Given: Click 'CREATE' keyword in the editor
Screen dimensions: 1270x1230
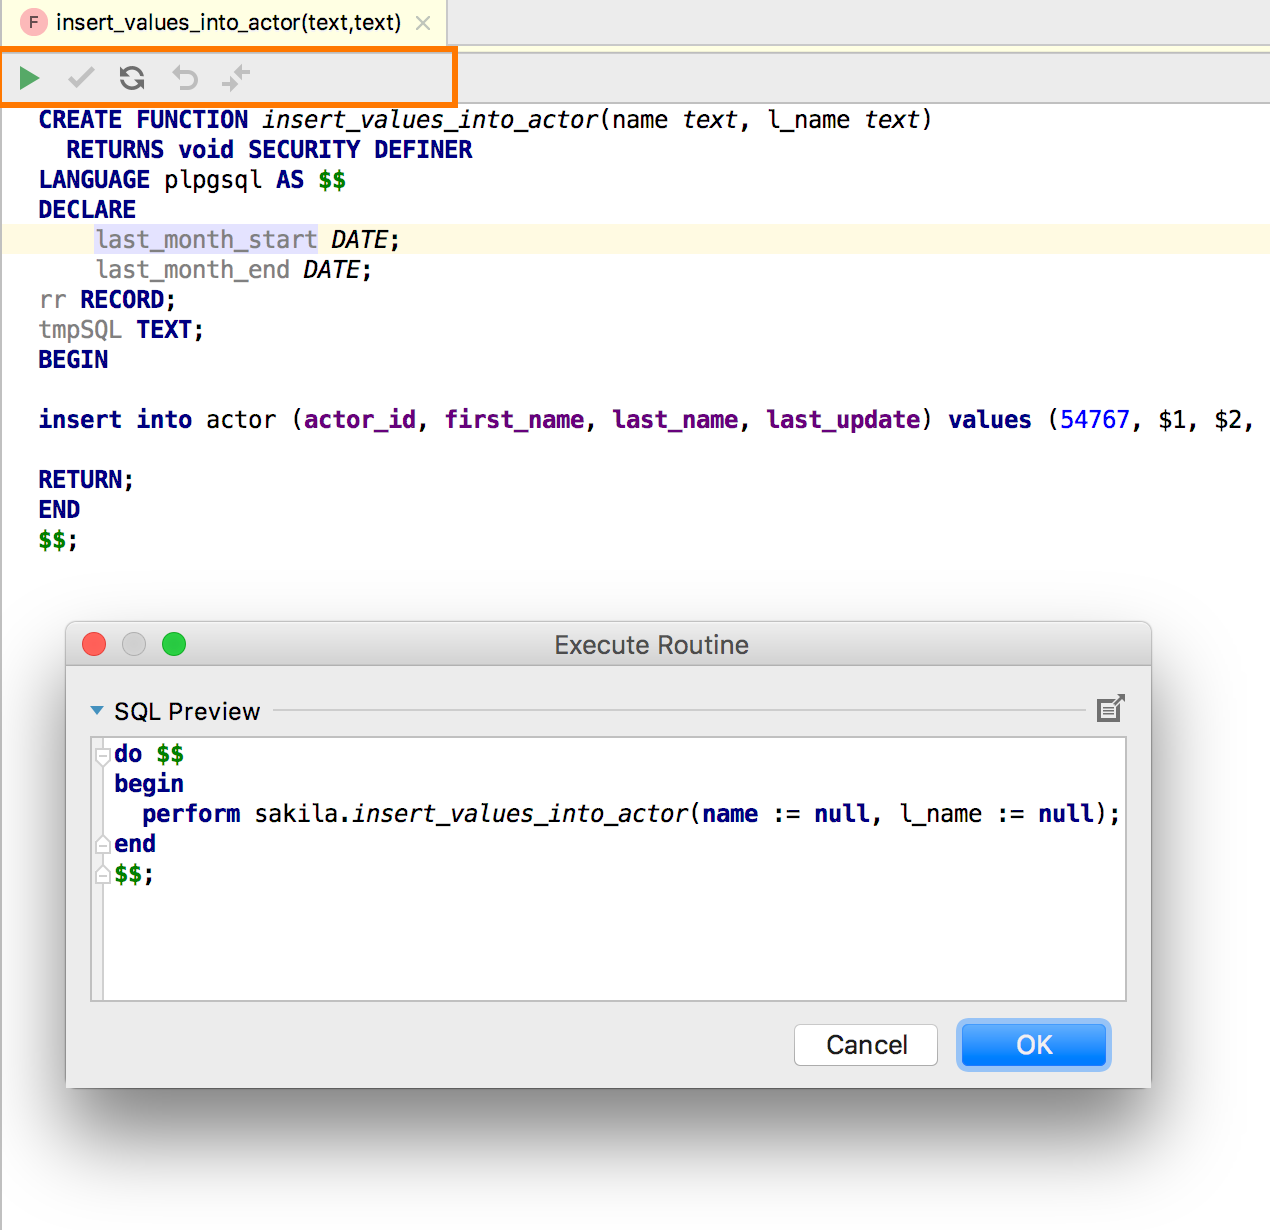Looking at the screenshot, I should [80, 120].
